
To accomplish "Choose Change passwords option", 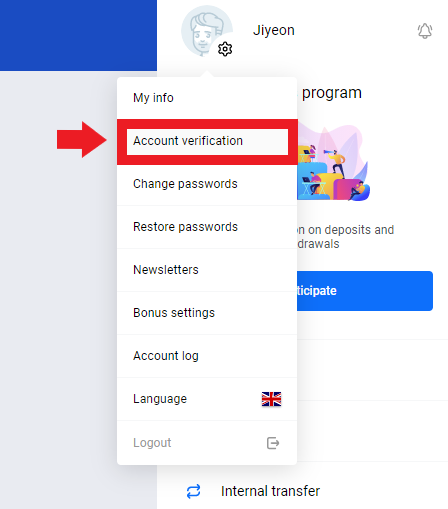I will click(x=207, y=184).
